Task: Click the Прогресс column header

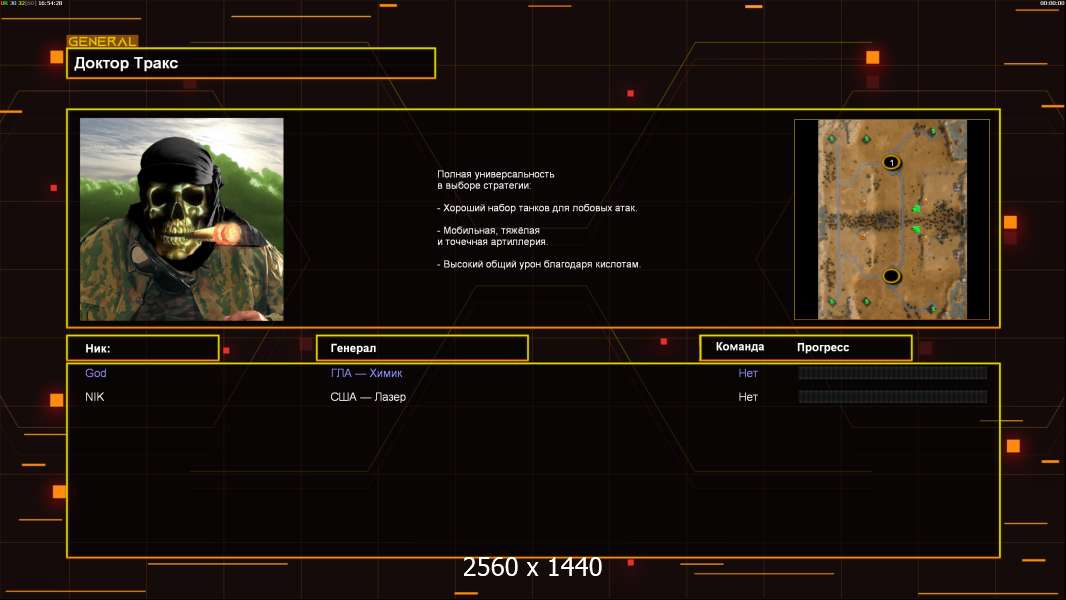Action: (823, 347)
